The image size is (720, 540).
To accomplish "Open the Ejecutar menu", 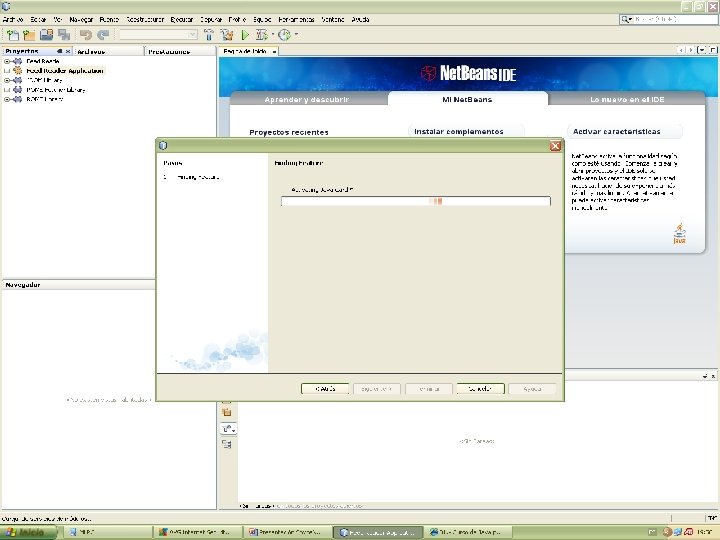I will coord(181,19).
